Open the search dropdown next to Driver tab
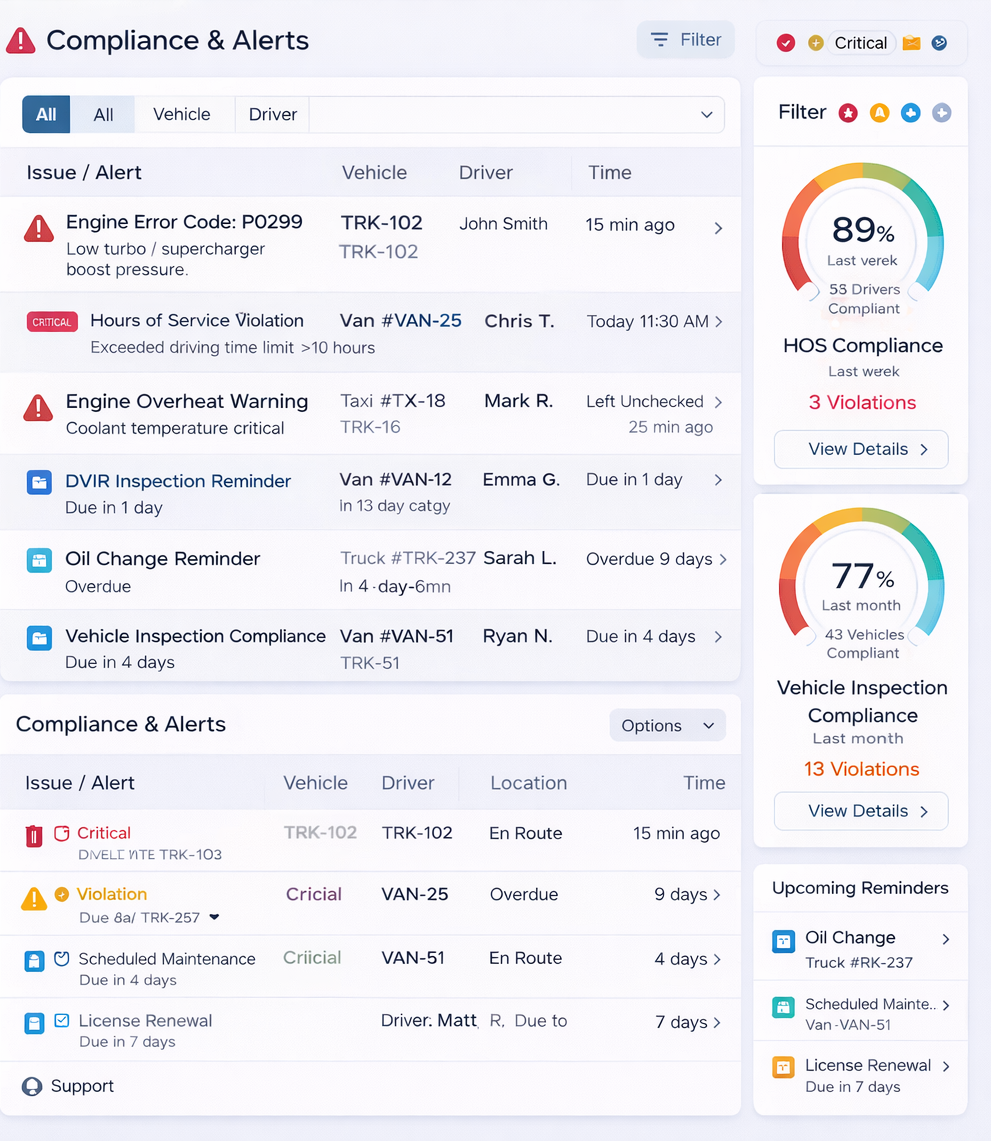This screenshot has width=991, height=1141. pyautogui.click(x=707, y=114)
